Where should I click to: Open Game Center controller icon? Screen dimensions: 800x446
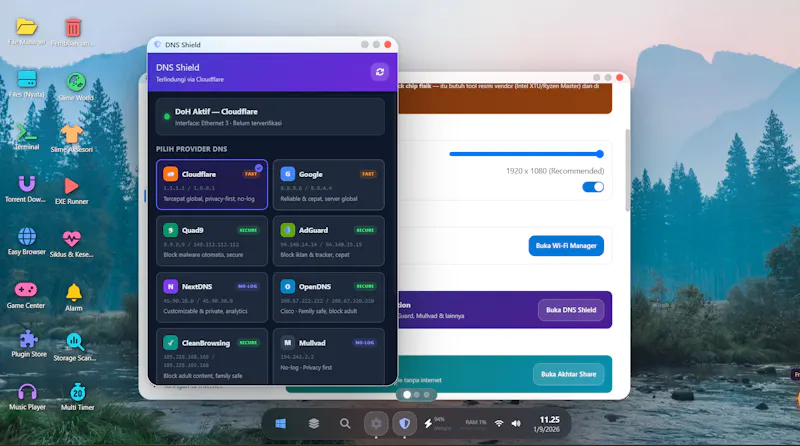[x=26, y=290]
